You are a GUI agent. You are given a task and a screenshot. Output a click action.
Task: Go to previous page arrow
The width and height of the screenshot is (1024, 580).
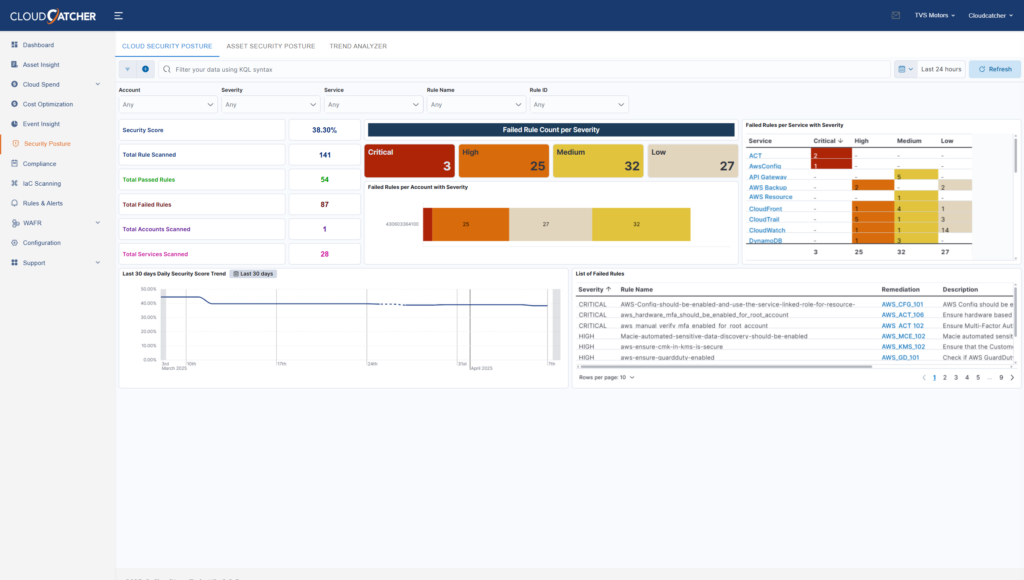click(x=923, y=378)
